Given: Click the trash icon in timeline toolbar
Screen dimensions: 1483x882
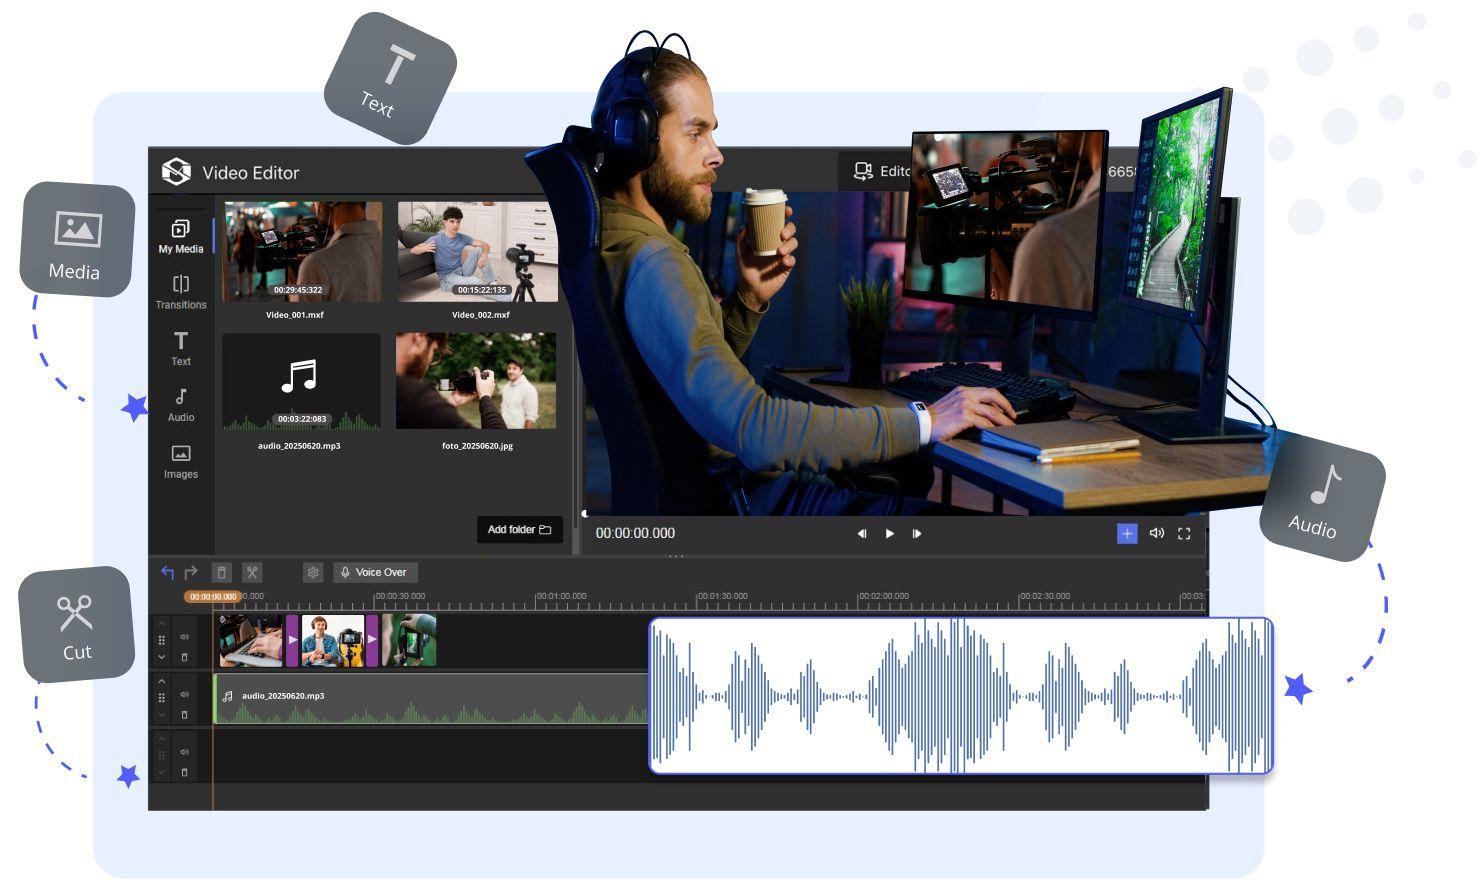Looking at the screenshot, I should point(222,572).
